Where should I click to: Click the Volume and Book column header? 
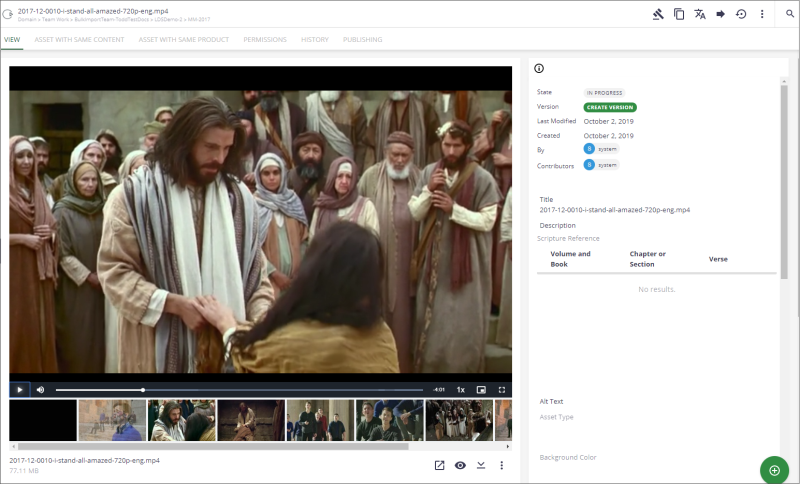[570, 259]
